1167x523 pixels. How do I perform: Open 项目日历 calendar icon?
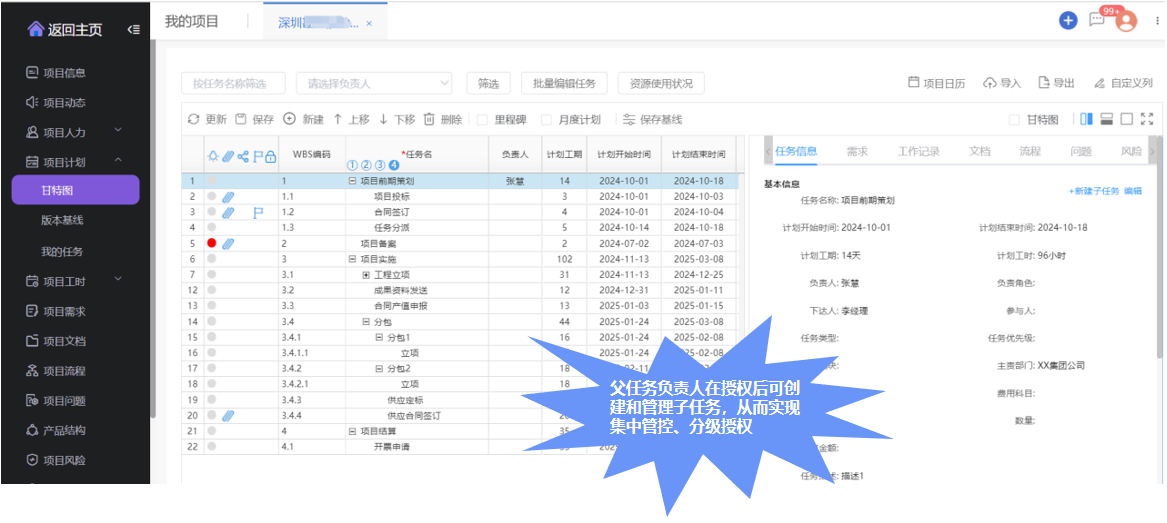[913, 83]
